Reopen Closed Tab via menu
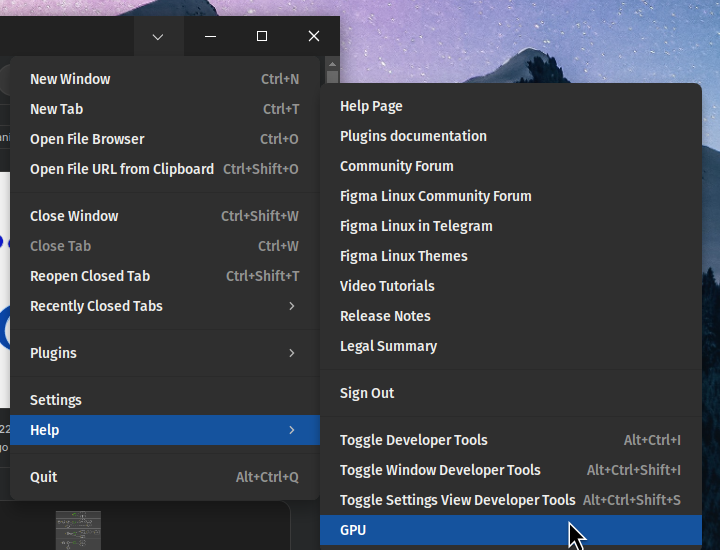Screen dimensions: 720x550 [x=90, y=276]
